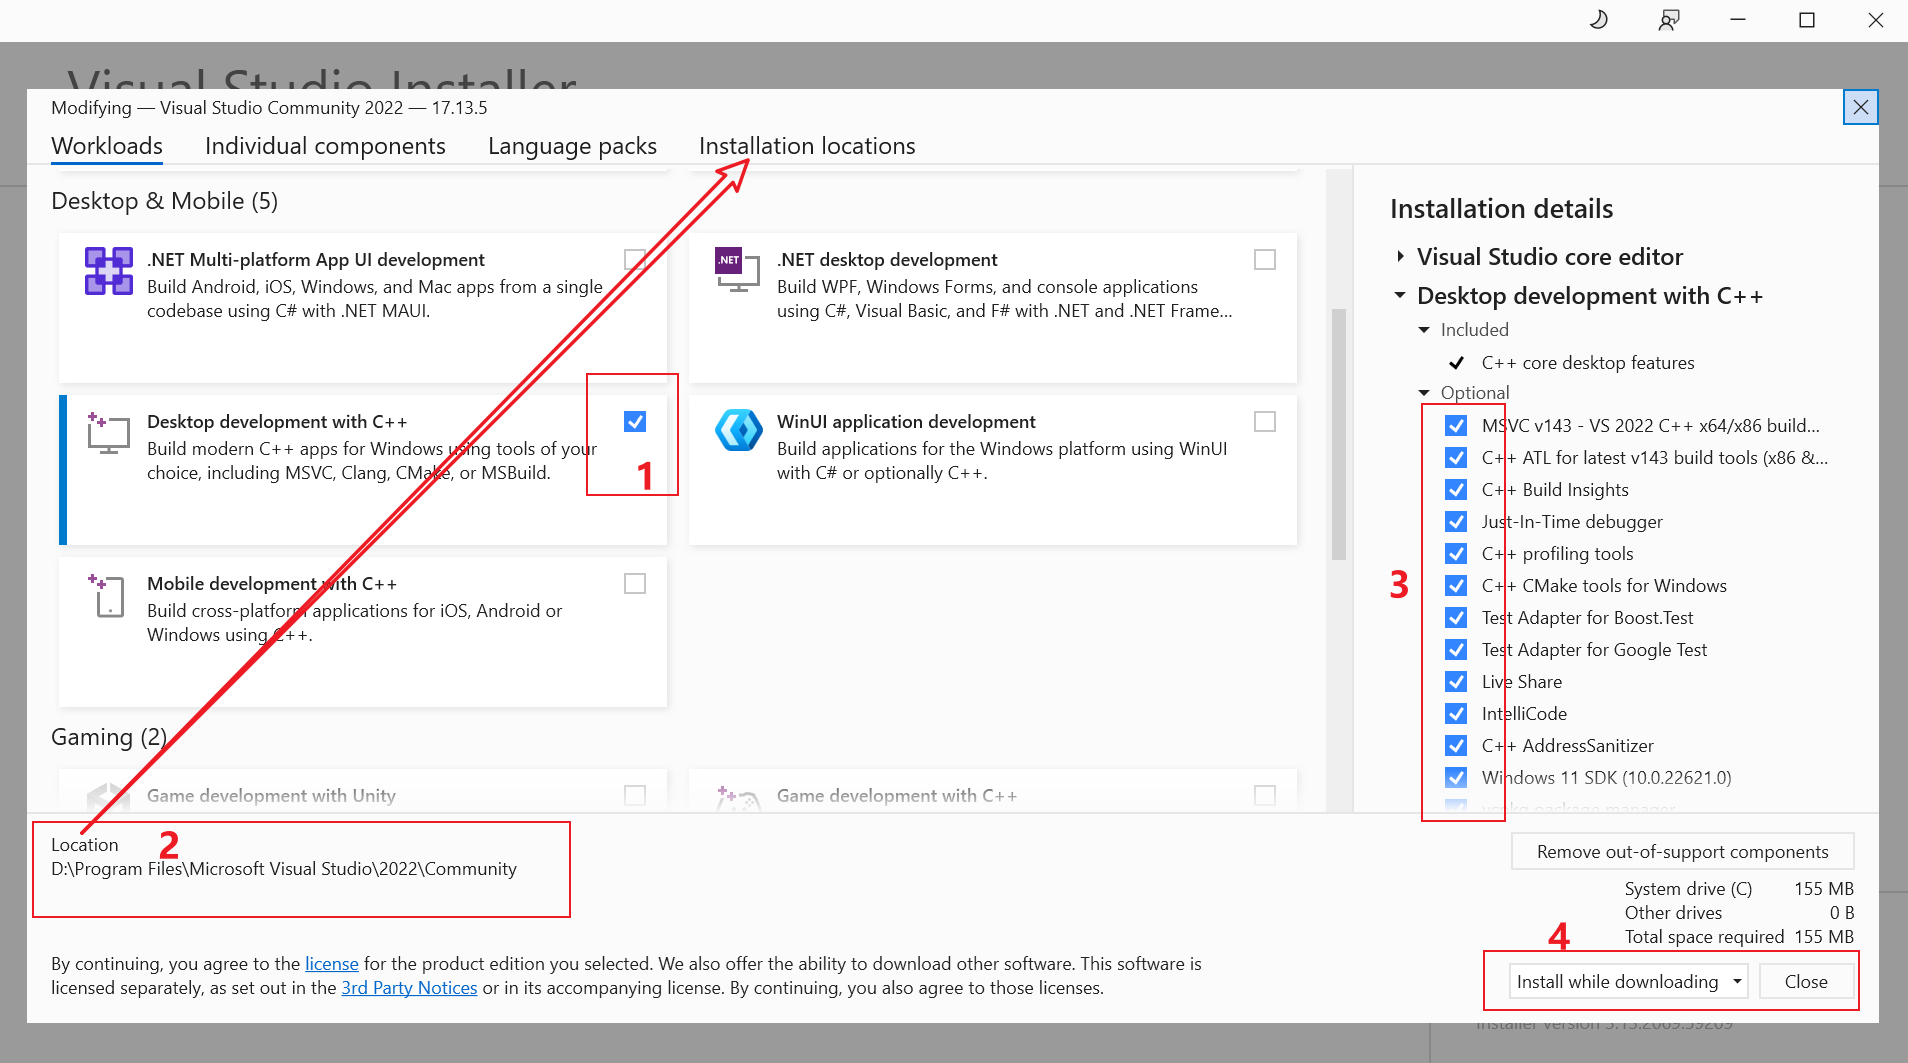Click the Desktop & Mobile (5) heading

(164, 201)
